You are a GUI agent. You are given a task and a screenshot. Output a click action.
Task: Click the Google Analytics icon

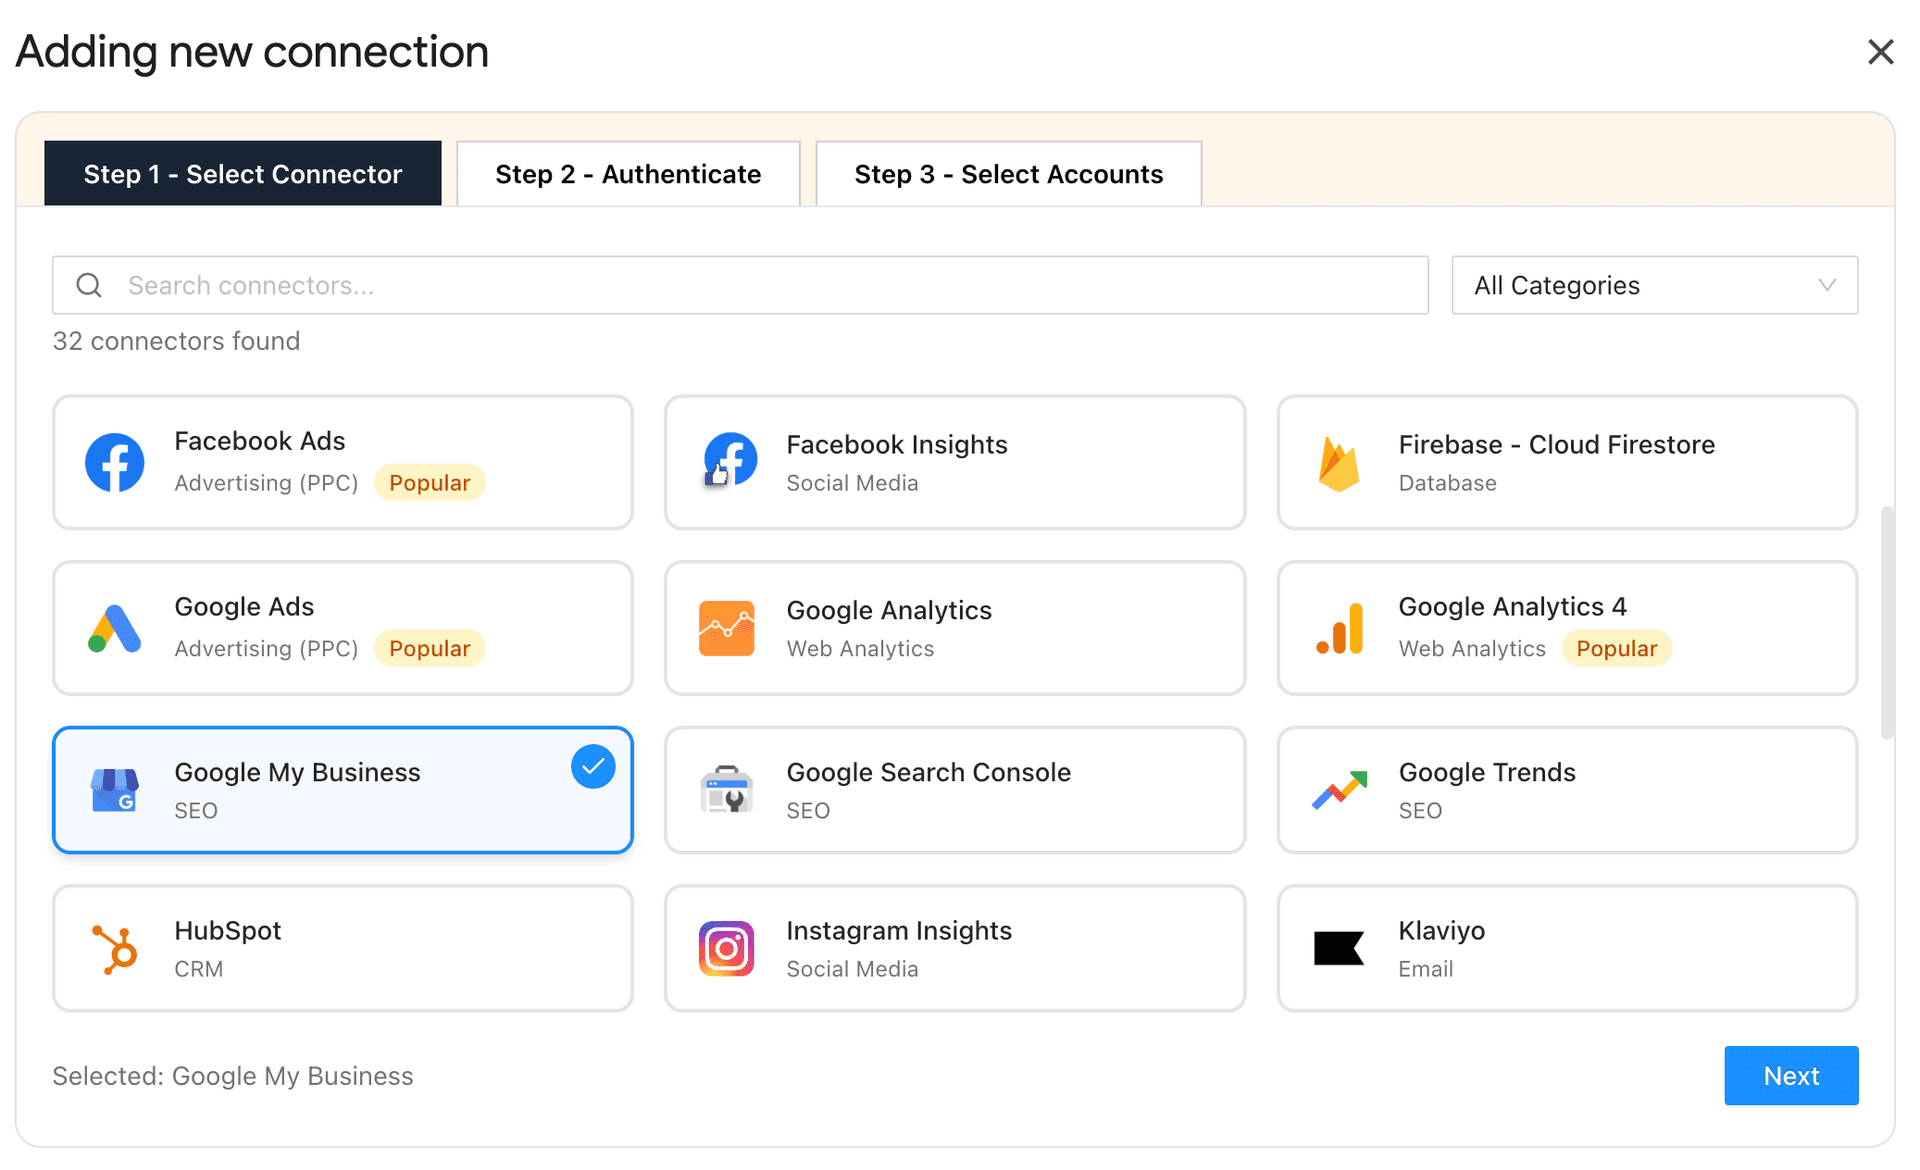tap(727, 628)
